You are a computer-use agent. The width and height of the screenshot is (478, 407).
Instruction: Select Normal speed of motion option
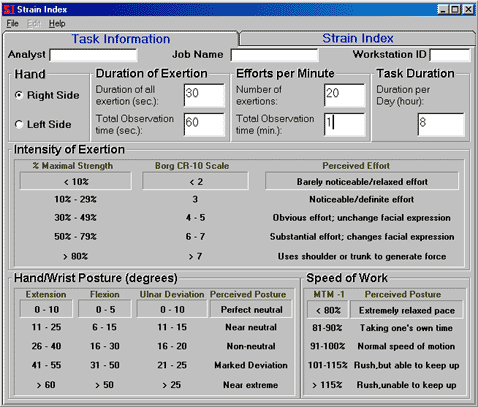pos(406,346)
